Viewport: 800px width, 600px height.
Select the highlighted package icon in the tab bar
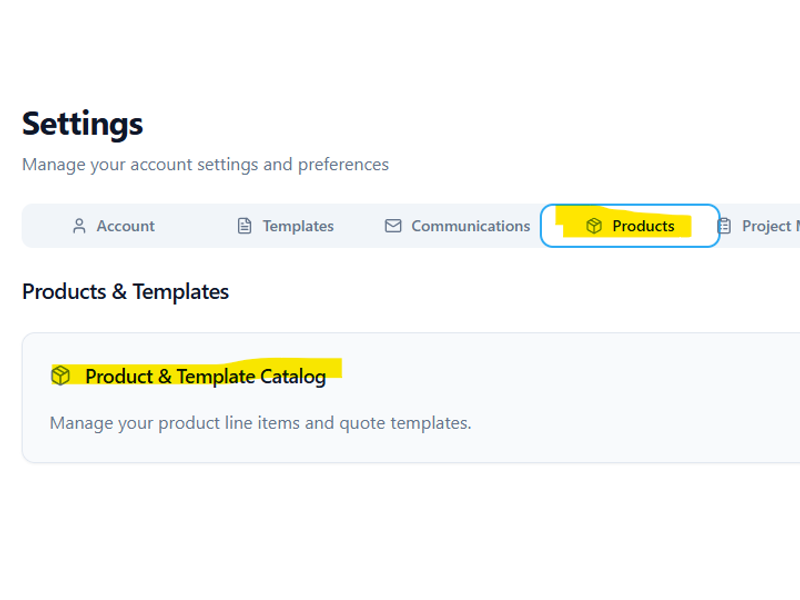[x=596, y=226]
